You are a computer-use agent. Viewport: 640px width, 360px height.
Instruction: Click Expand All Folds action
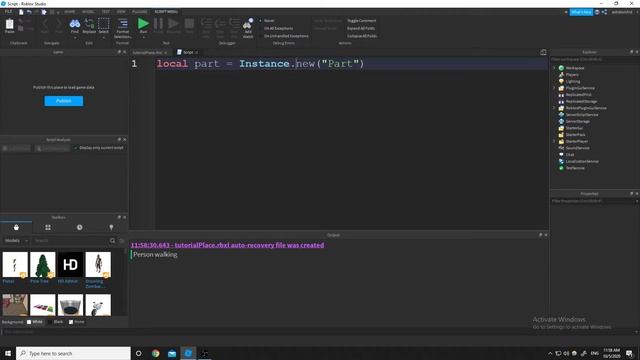click(361, 28)
